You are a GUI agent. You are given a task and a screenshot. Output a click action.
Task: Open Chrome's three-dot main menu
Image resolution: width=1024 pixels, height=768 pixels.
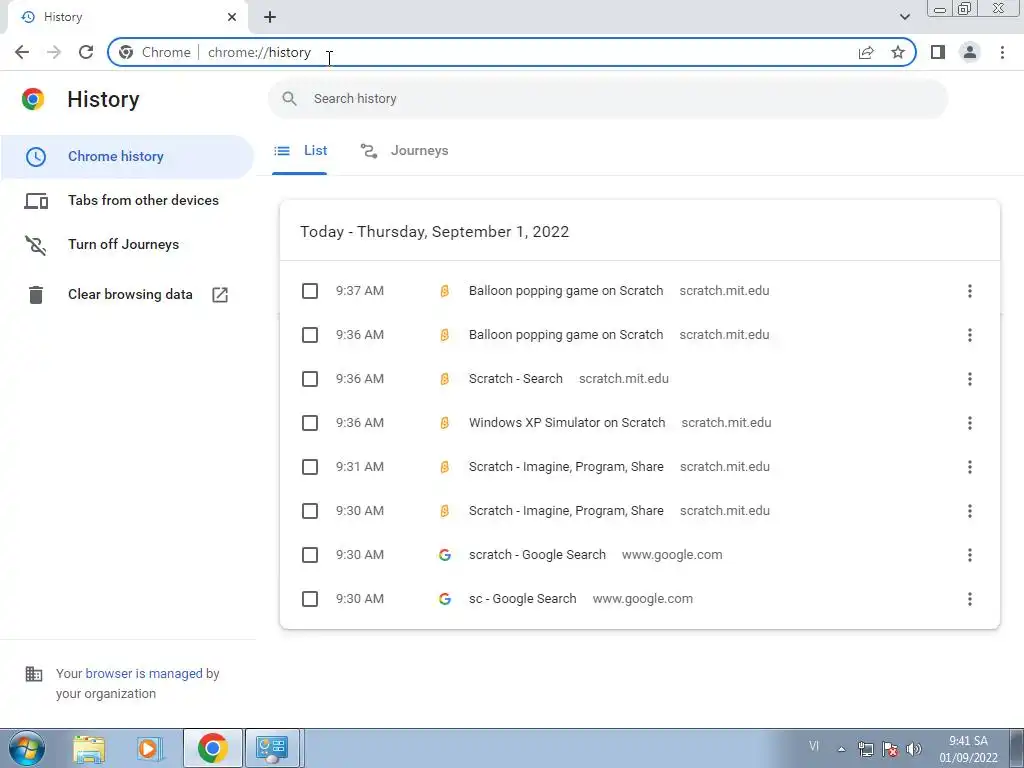pos(1002,52)
